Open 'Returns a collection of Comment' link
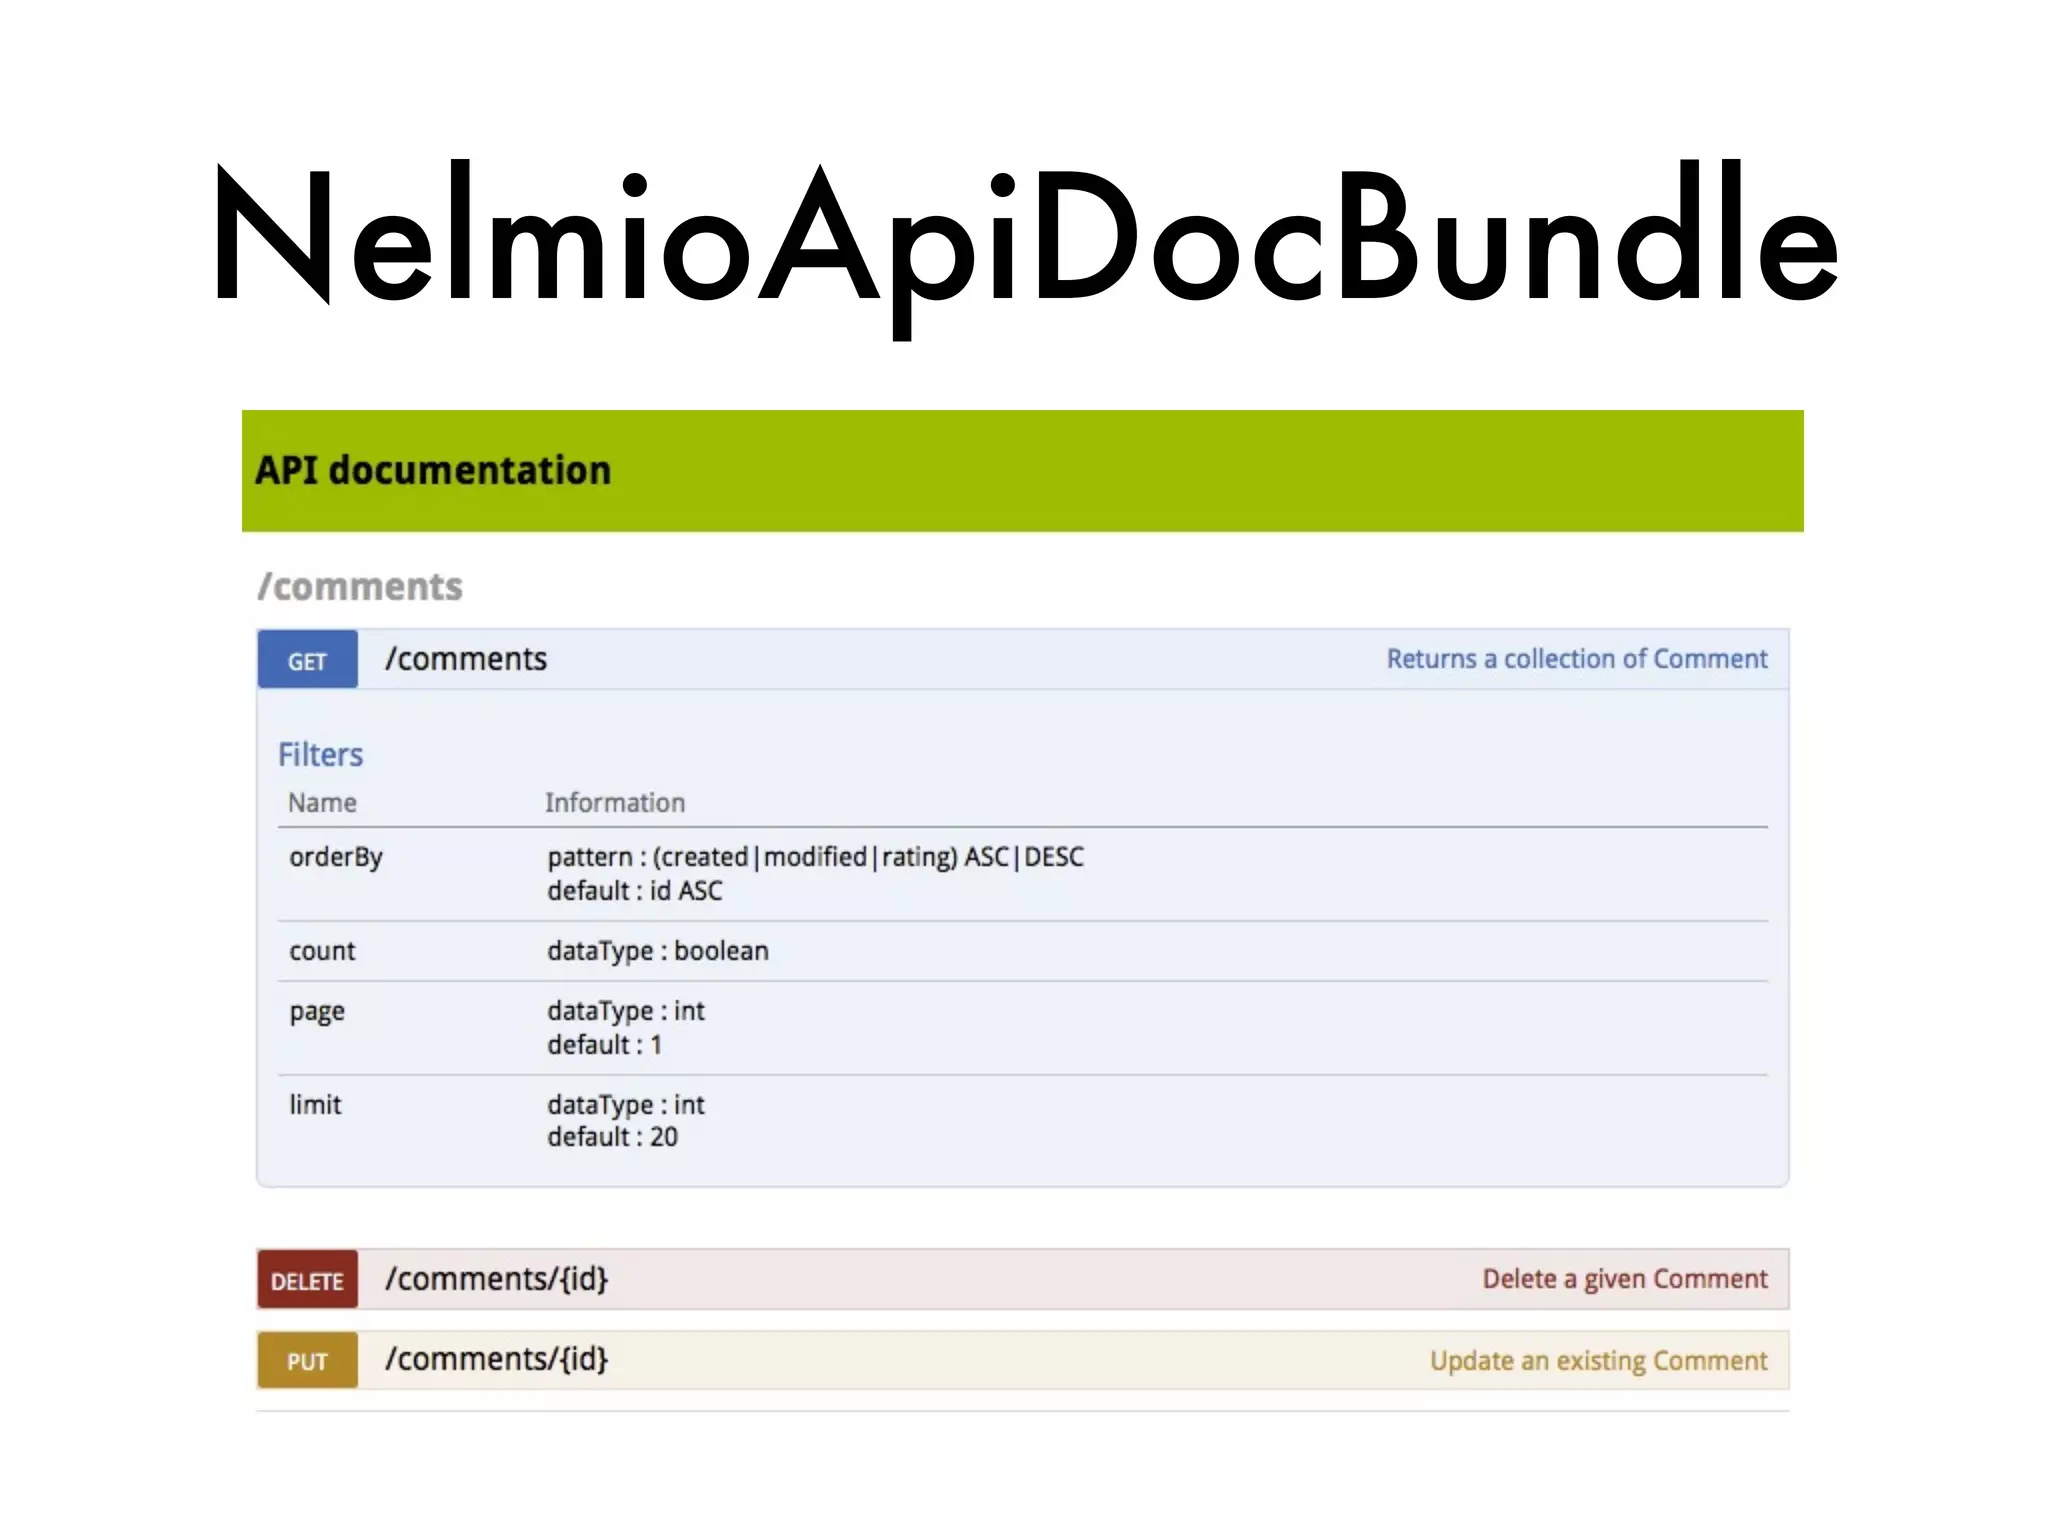The image size is (2048, 1536). (1576, 659)
